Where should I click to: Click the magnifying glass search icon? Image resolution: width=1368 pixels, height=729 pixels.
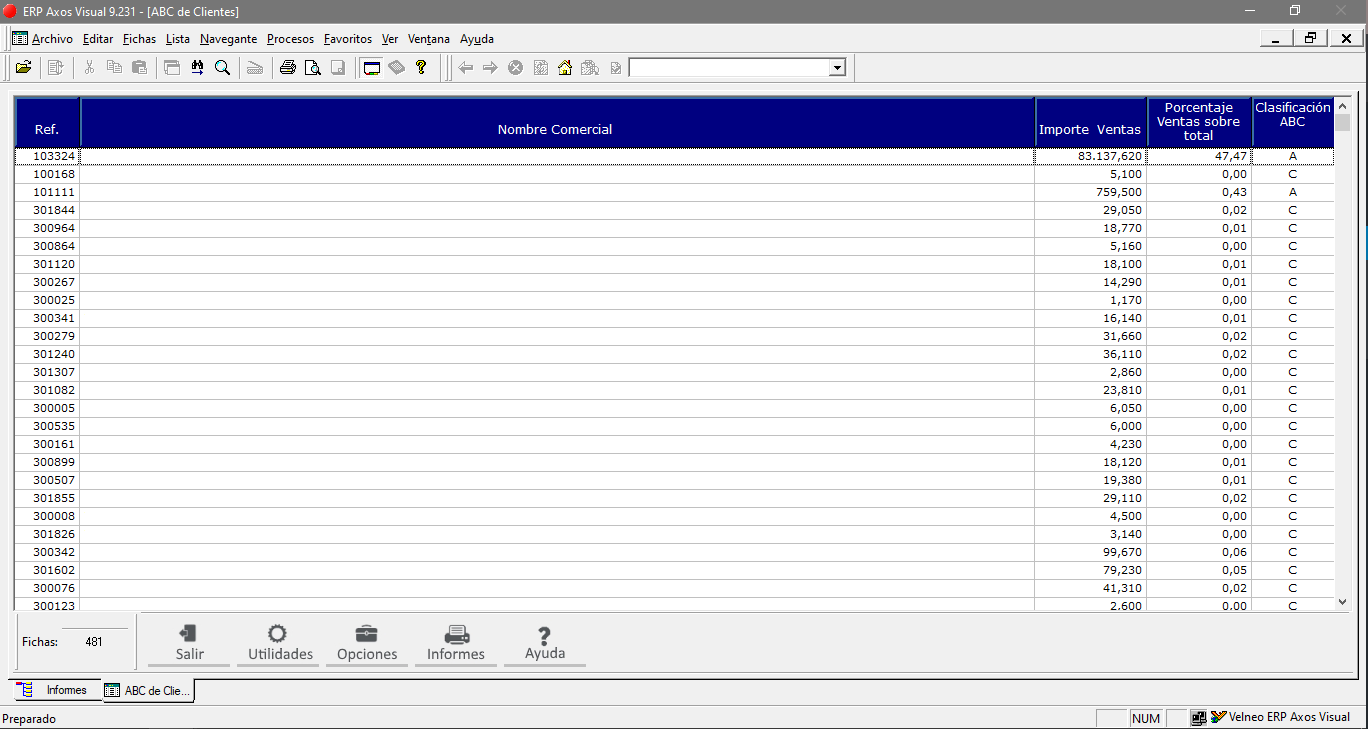222,68
